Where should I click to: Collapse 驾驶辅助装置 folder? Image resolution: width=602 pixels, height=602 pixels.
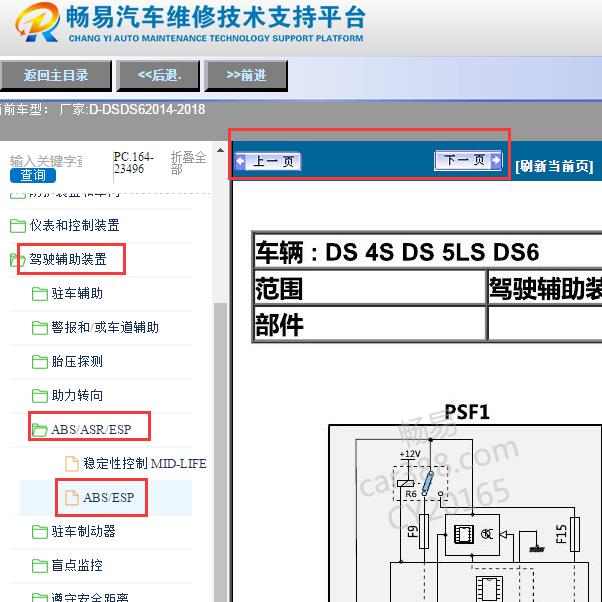[x=68, y=259]
